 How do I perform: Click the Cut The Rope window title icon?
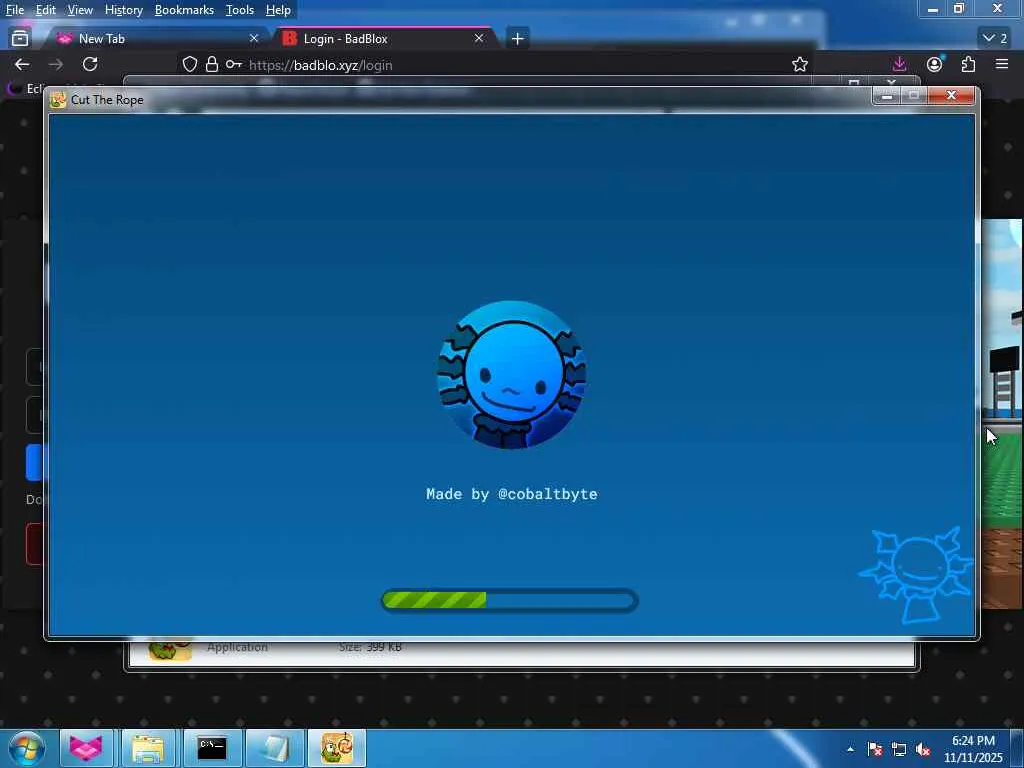coord(58,99)
